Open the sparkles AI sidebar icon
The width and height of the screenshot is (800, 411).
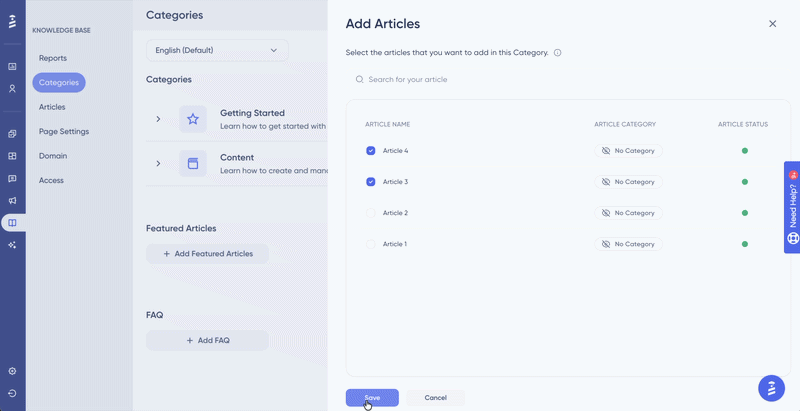point(13,245)
